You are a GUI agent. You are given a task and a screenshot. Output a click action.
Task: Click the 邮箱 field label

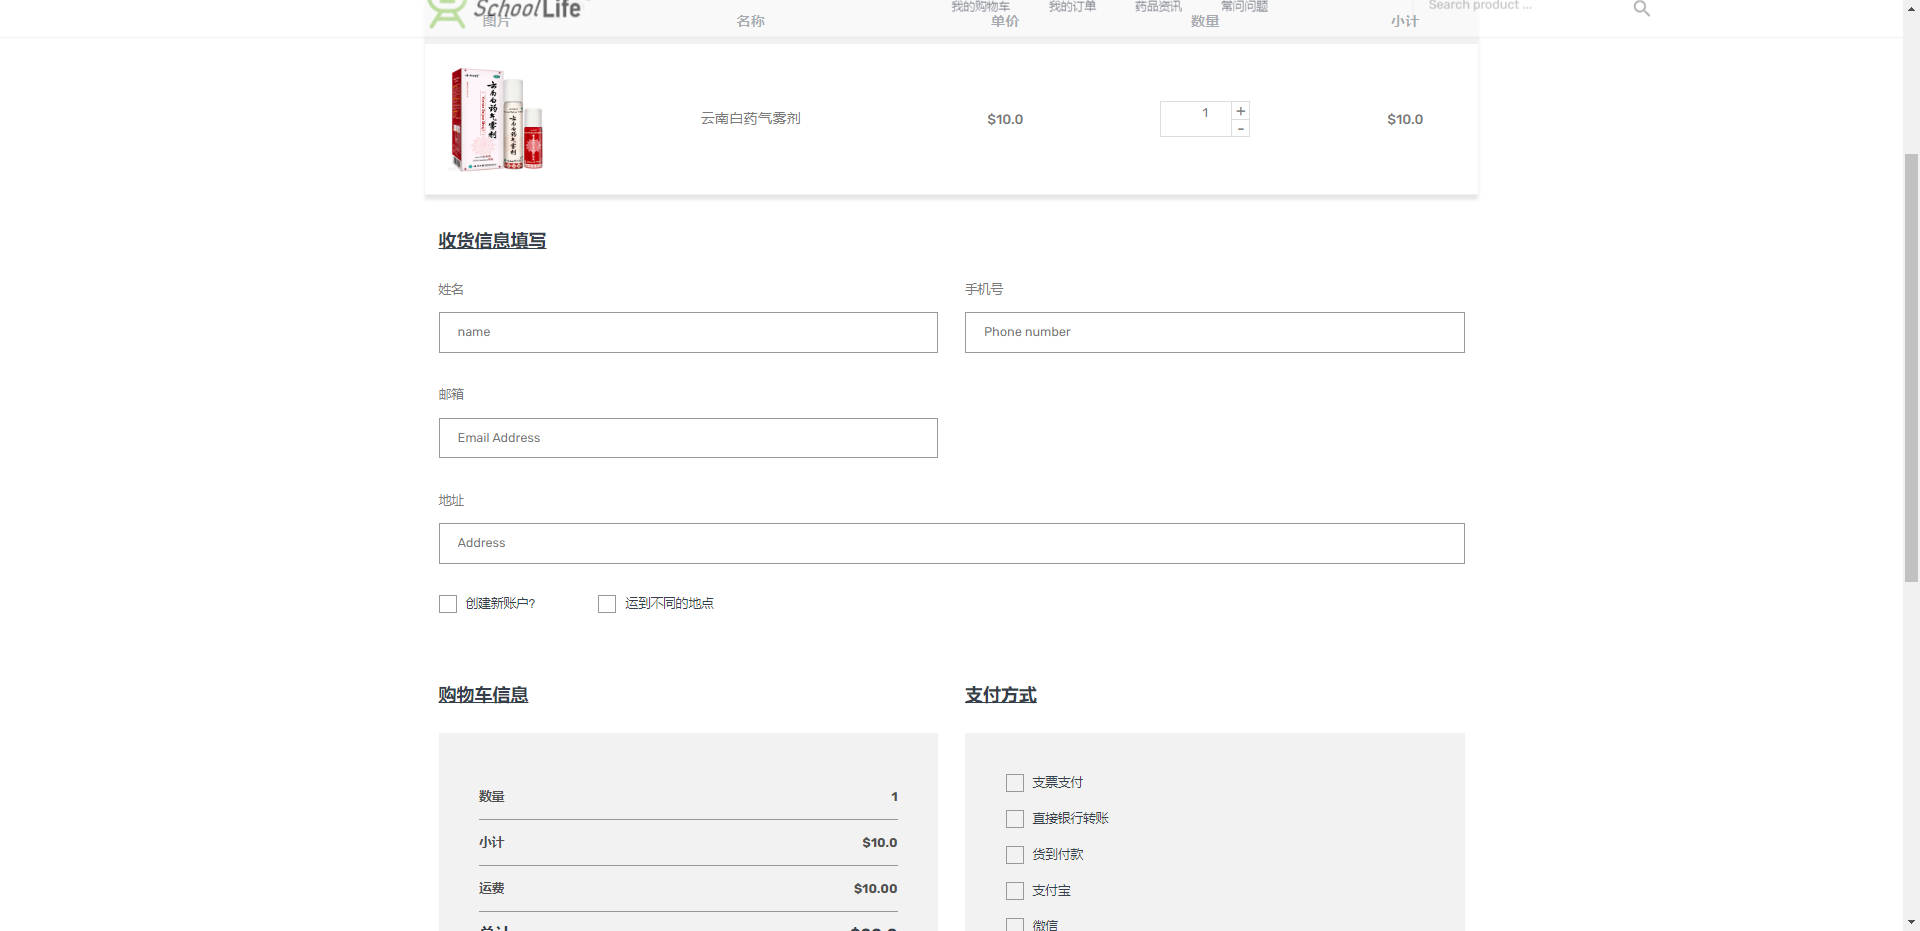(x=451, y=394)
